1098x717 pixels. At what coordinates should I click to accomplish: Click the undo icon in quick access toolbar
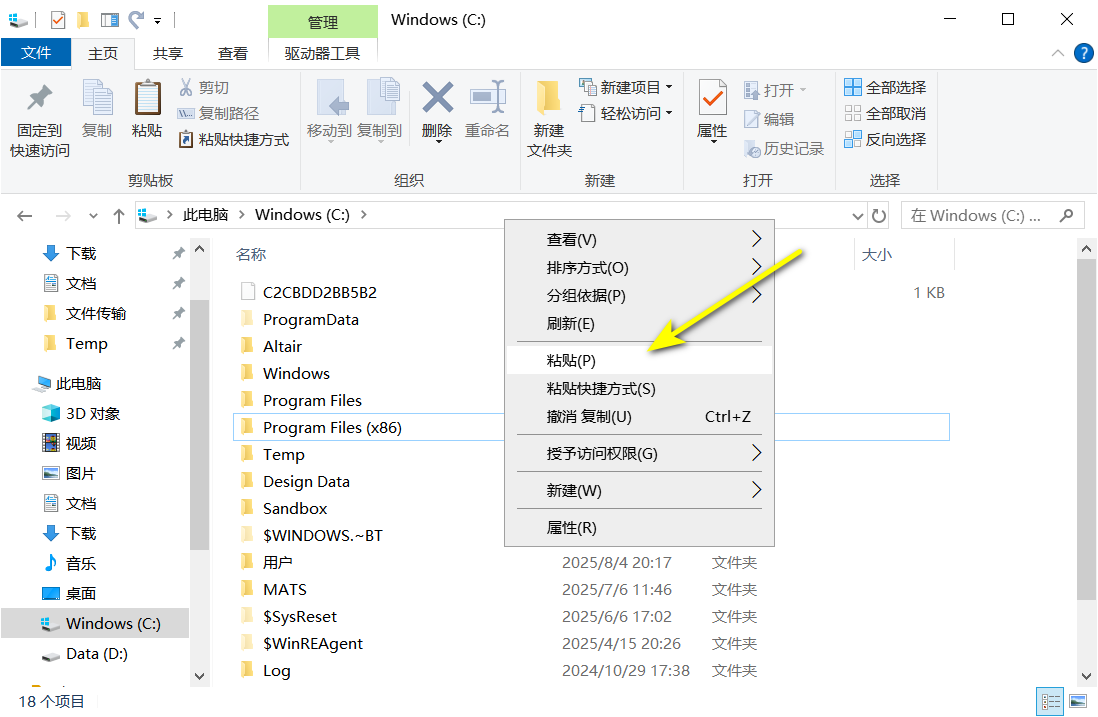[136, 20]
